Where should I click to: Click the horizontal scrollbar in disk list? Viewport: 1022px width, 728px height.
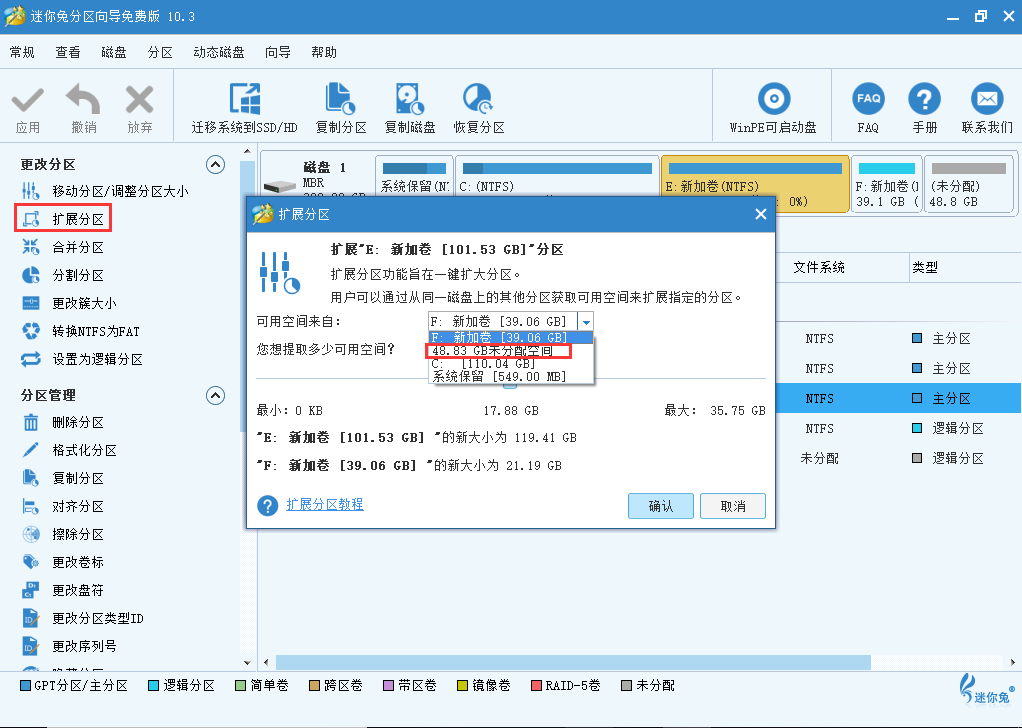(x=573, y=662)
